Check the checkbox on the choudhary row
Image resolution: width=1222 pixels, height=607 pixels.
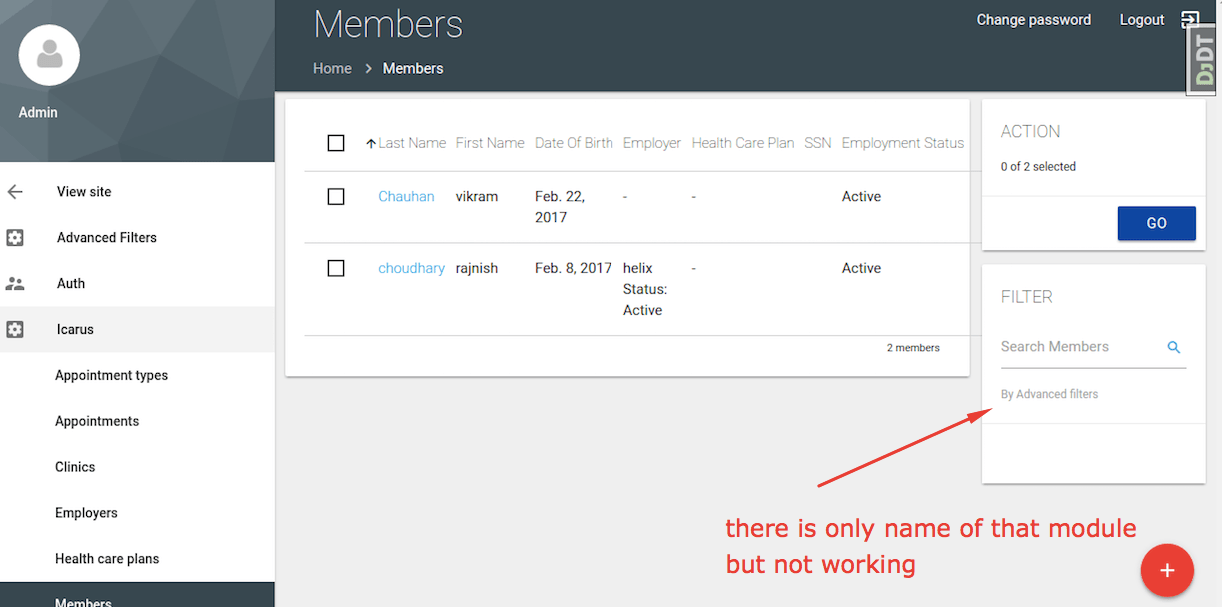tap(336, 268)
